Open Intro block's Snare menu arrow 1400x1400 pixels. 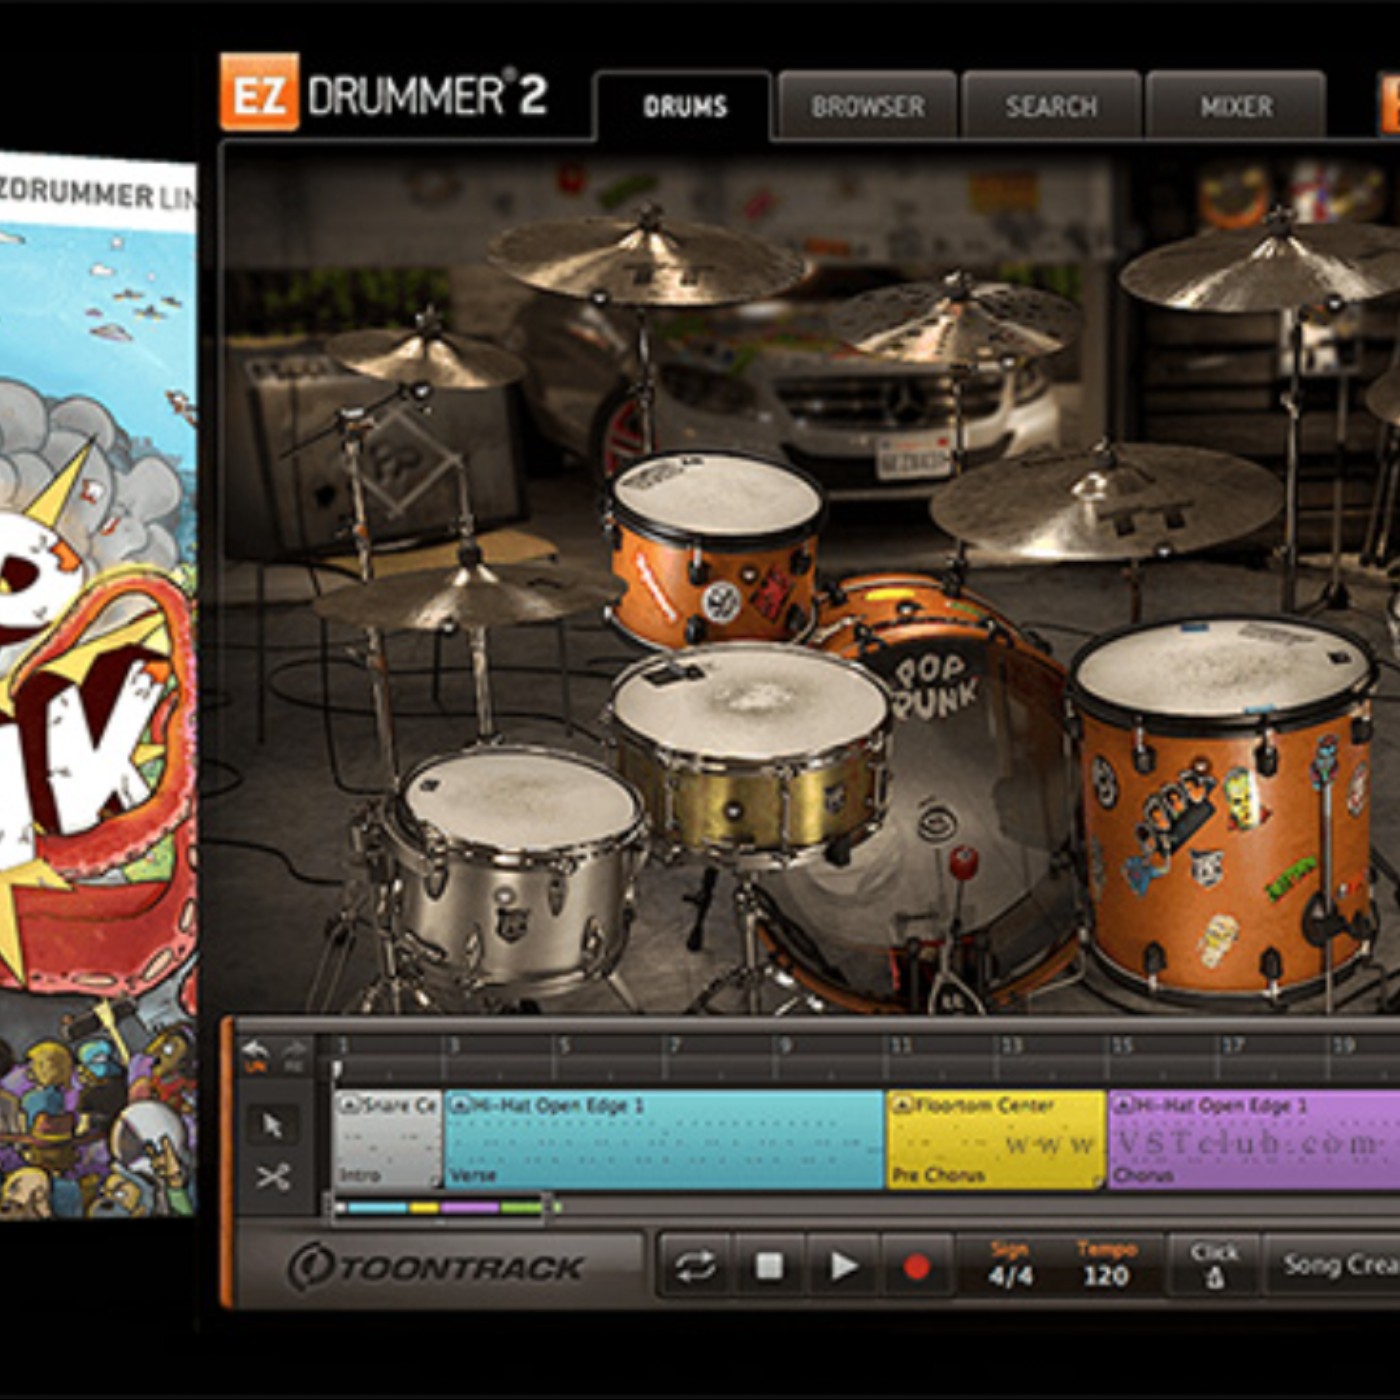click(349, 1105)
